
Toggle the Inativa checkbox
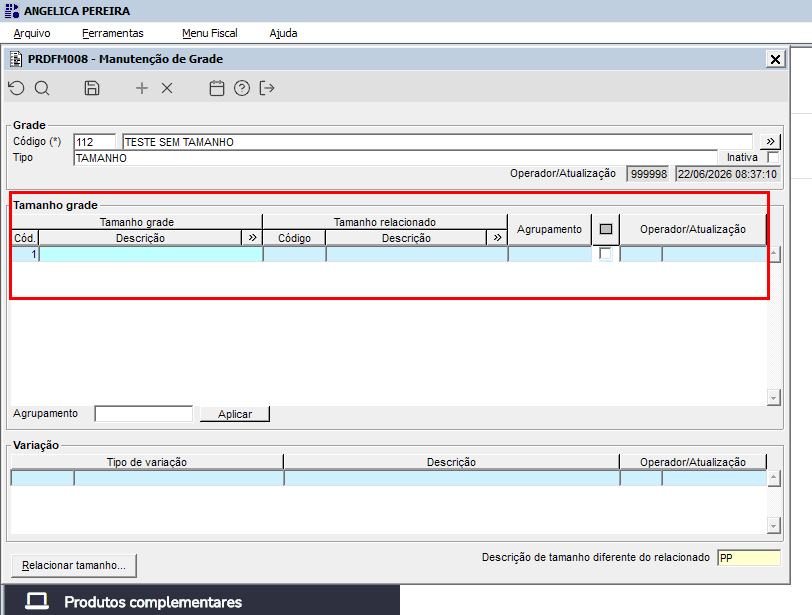(773, 157)
